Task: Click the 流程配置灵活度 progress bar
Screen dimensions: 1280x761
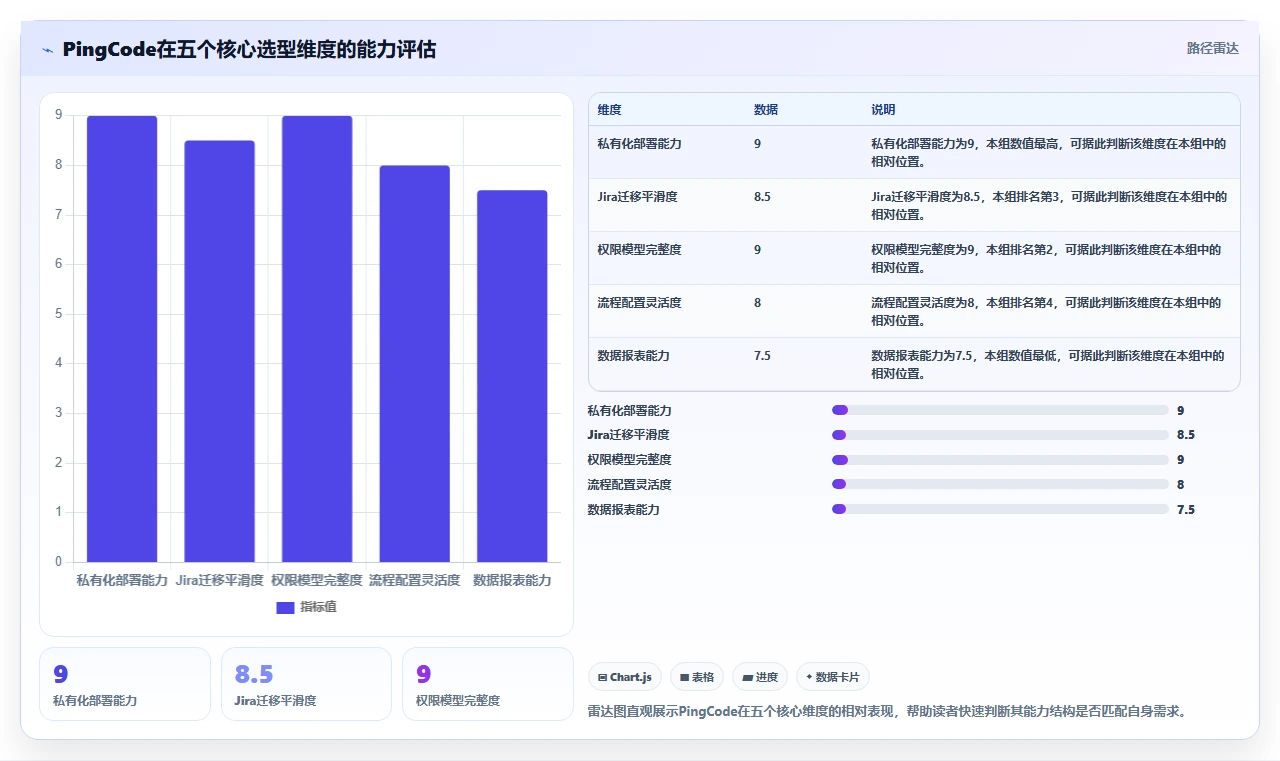Action: [1000, 485]
